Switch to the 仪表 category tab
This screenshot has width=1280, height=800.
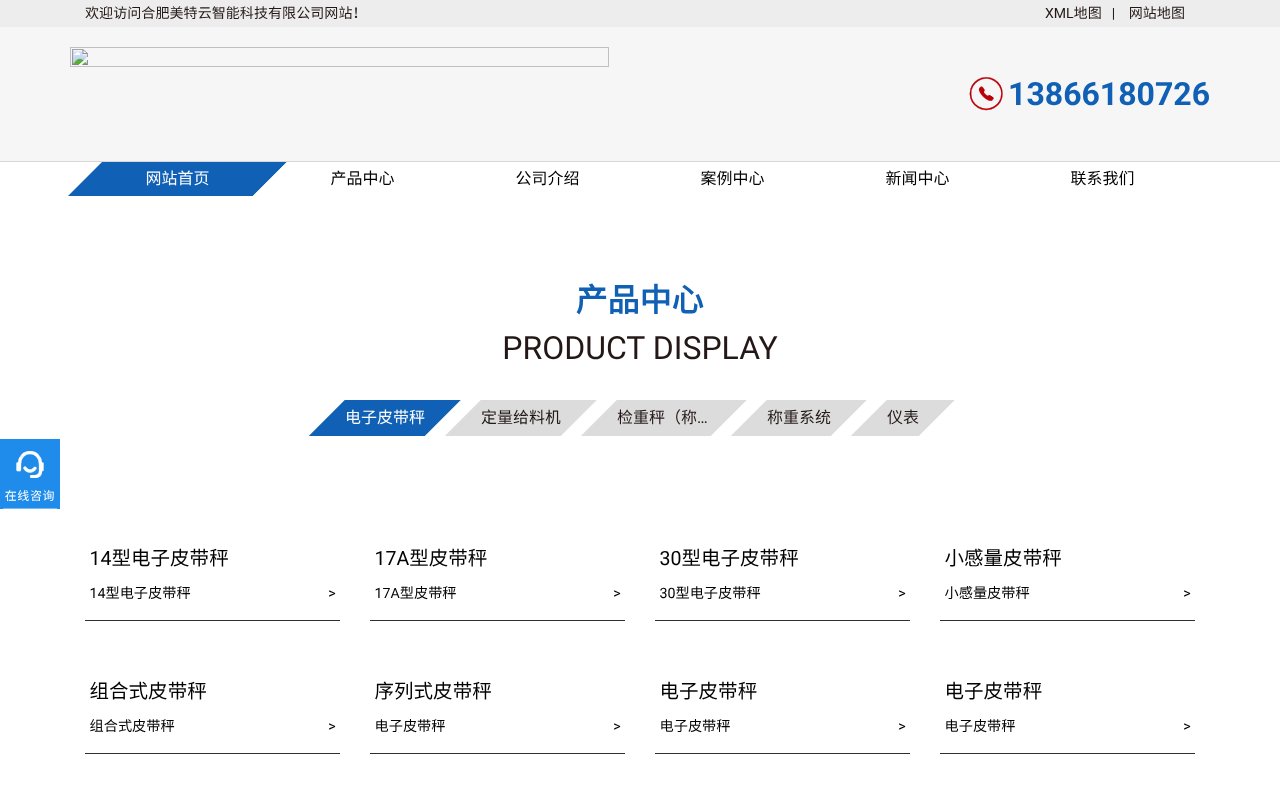903,417
